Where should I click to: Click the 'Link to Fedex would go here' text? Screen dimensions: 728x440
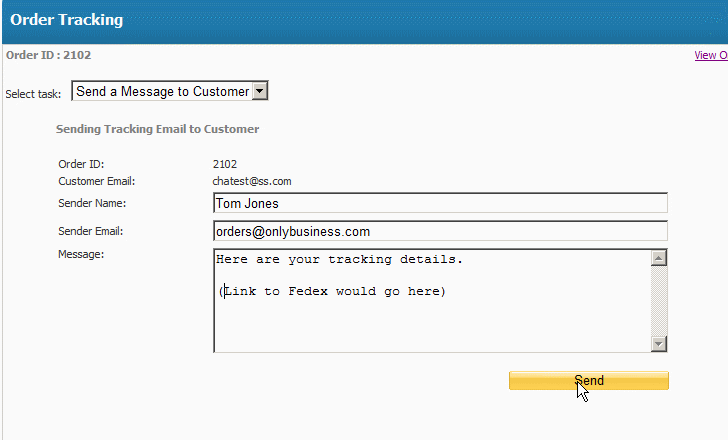(x=332, y=291)
